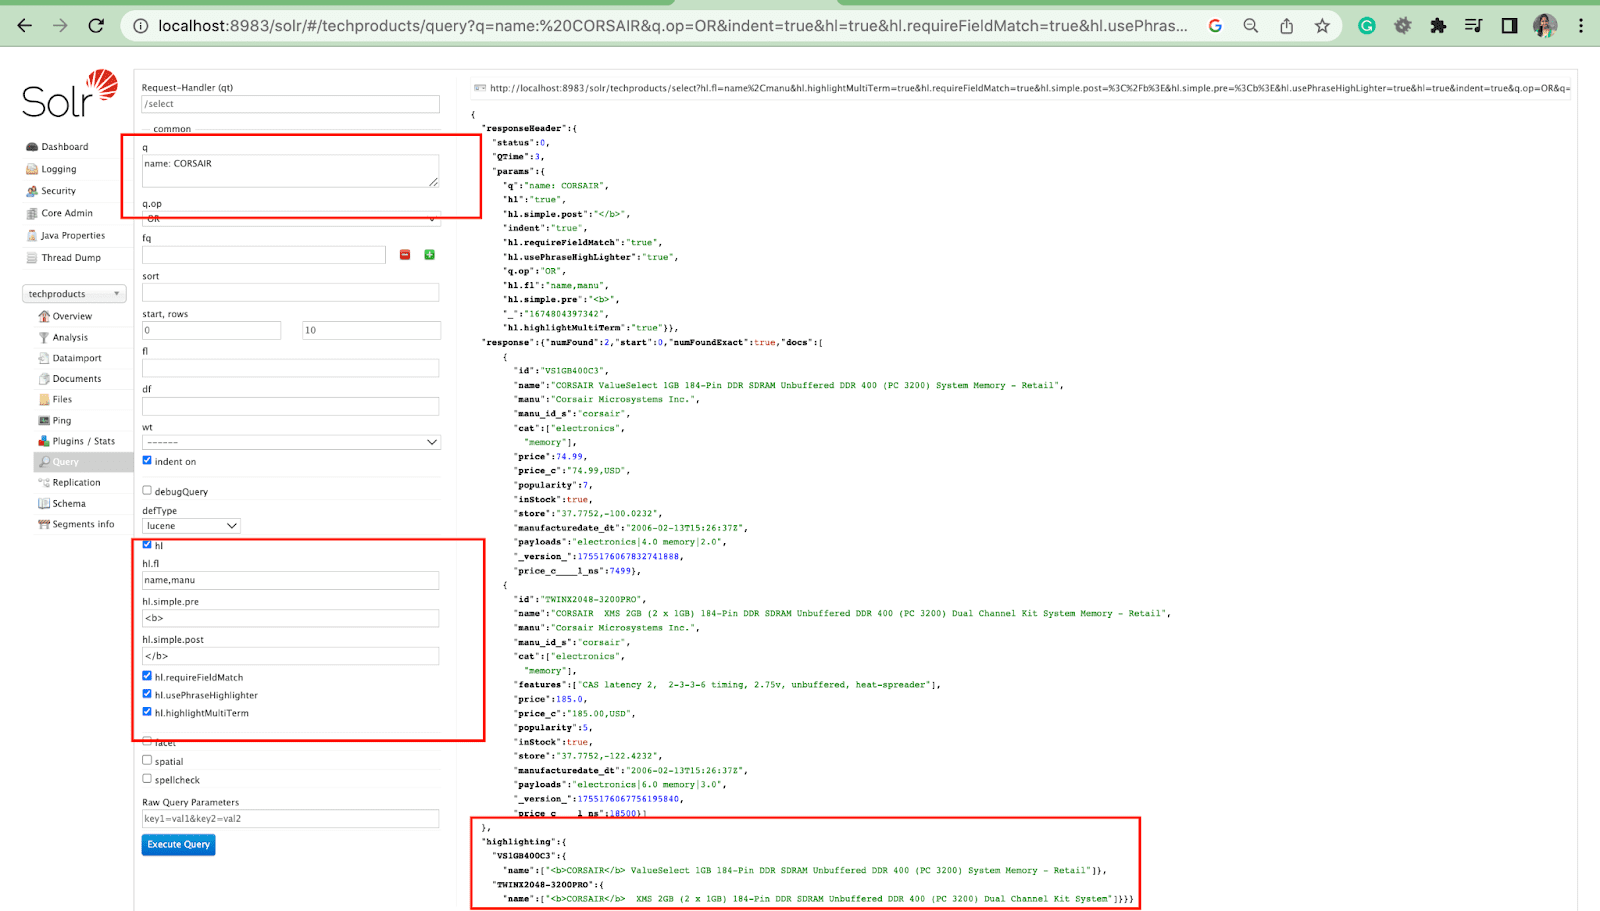The height and width of the screenshot is (911, 1600).
Task: Open the Dashboard menu item
Action: [x=64, y=147]
